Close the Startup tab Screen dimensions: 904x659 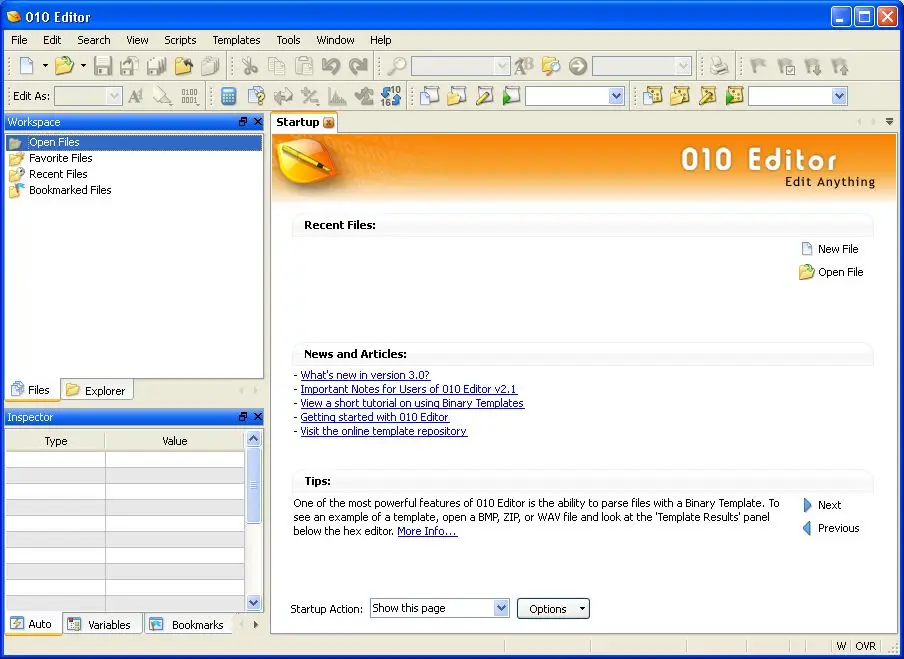coord(329,122)
